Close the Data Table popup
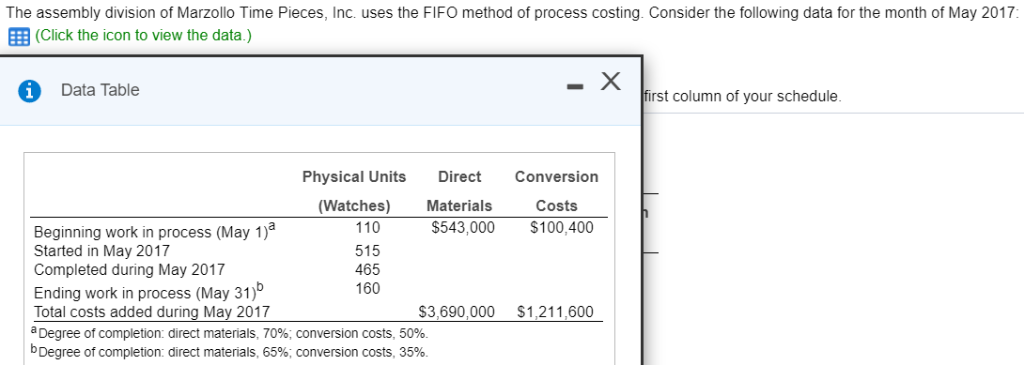 tap(610, 82)
